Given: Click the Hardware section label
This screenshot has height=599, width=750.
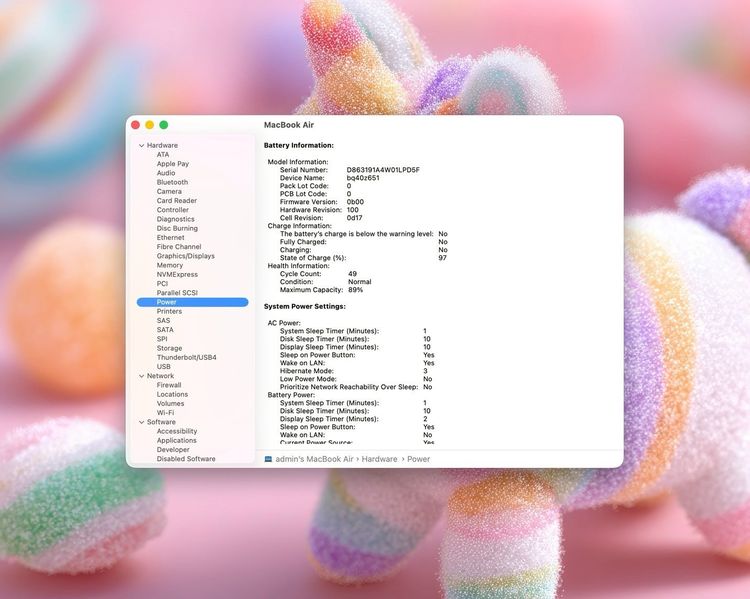Looking at the screenshot, I should 162,145.
